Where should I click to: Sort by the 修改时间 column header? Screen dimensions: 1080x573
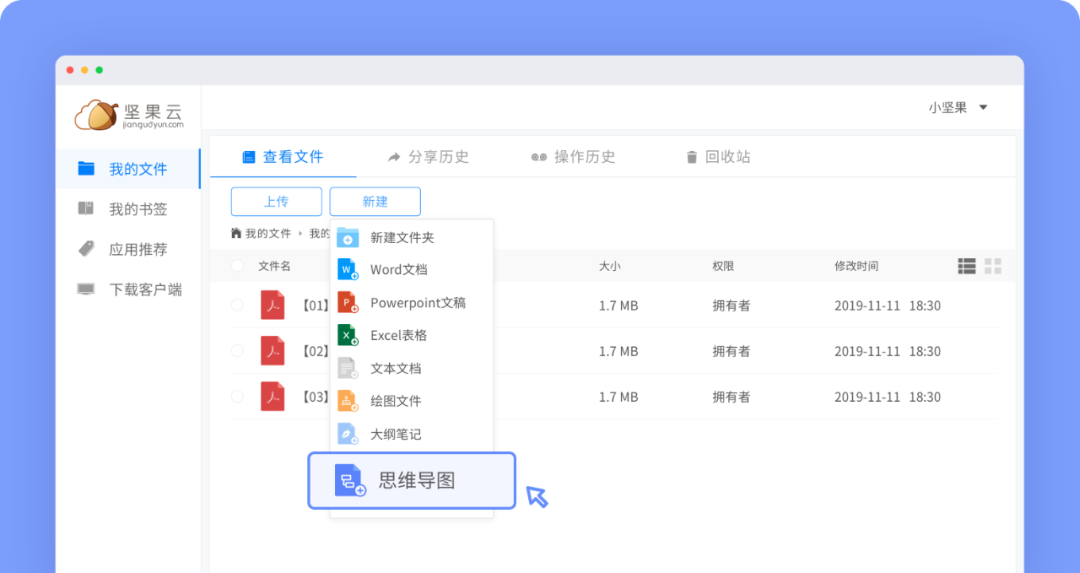(x=856, y=266)
